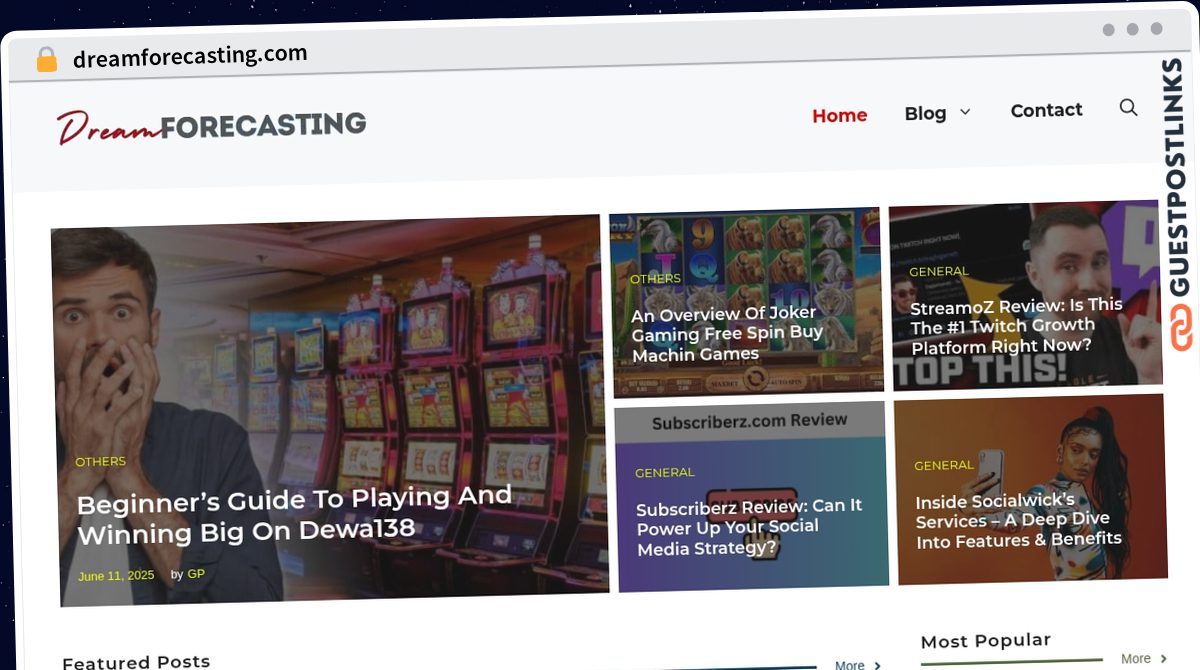Select GENERAL tag on Socialwick post

point(944,465)
